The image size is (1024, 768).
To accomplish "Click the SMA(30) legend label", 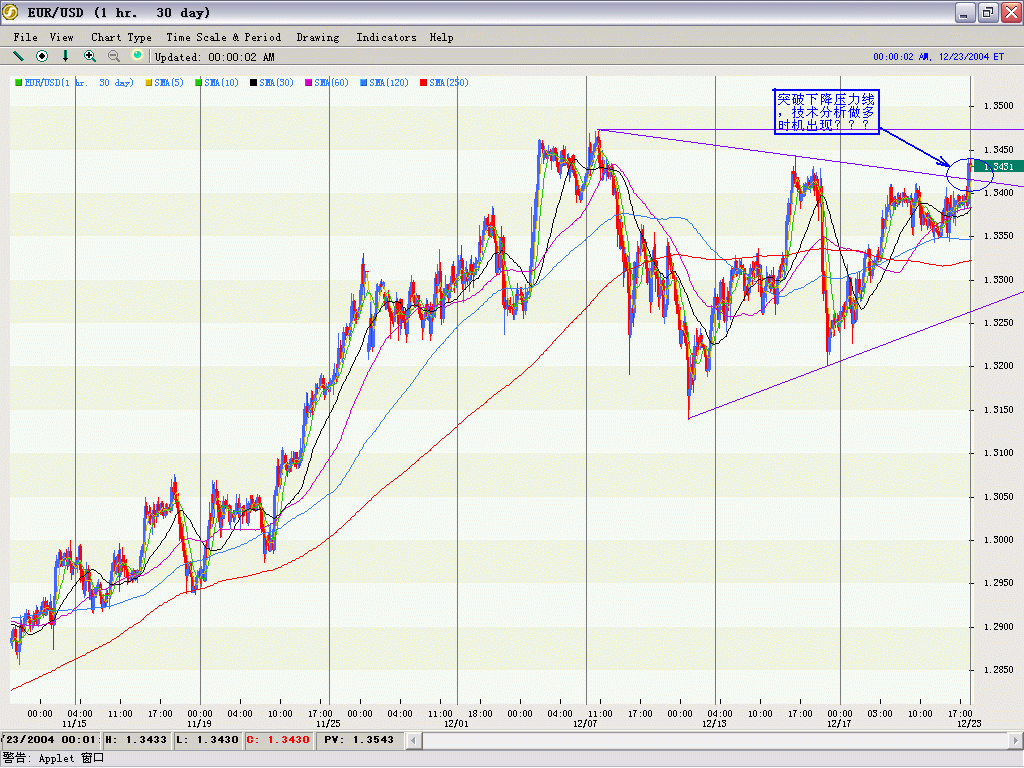I will 276,82.
